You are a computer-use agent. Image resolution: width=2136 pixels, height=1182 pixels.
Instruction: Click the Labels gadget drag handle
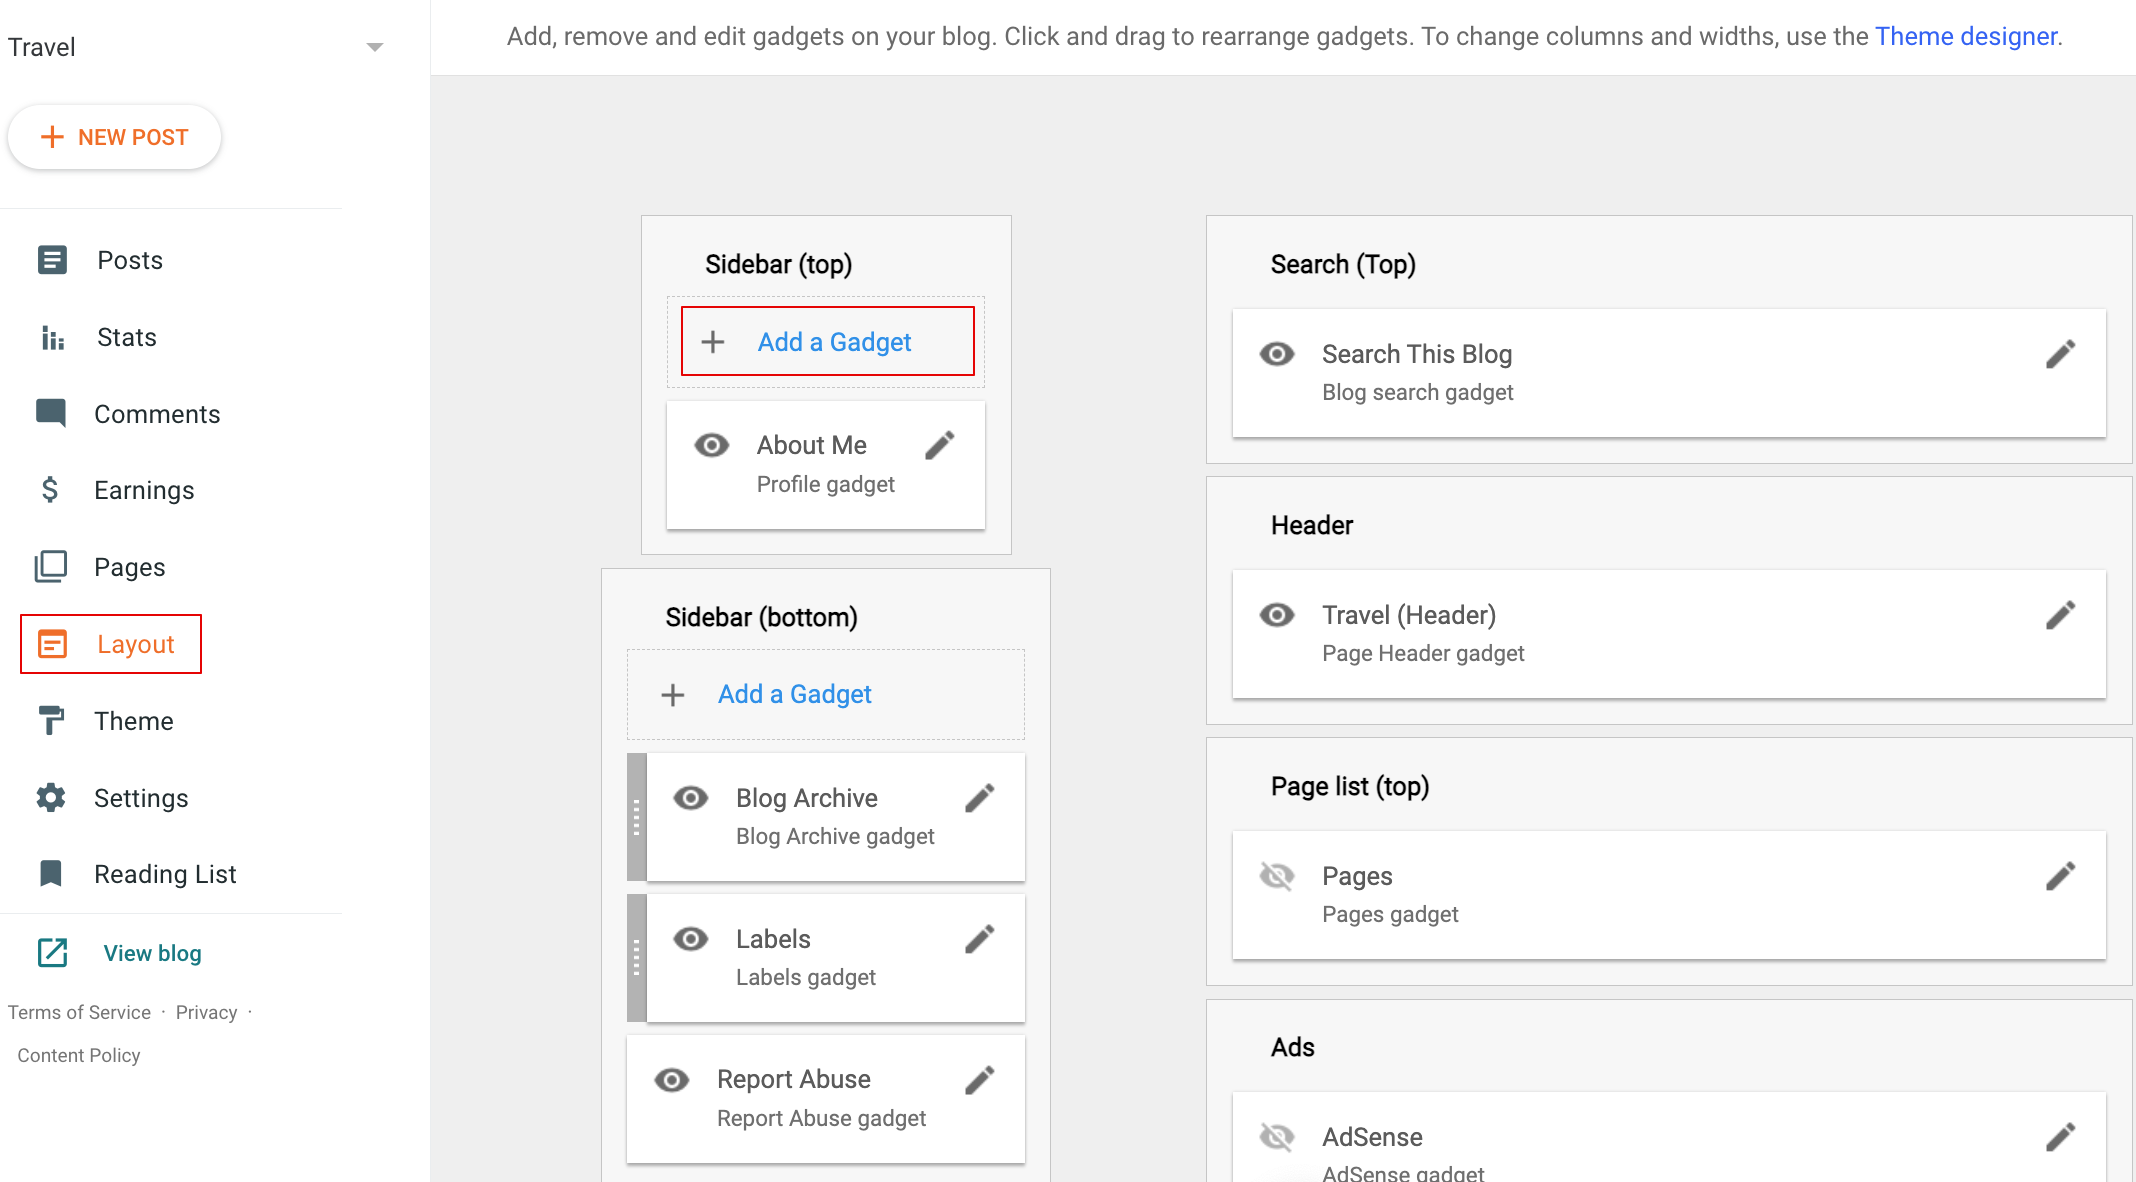click(x=636, y=958)
